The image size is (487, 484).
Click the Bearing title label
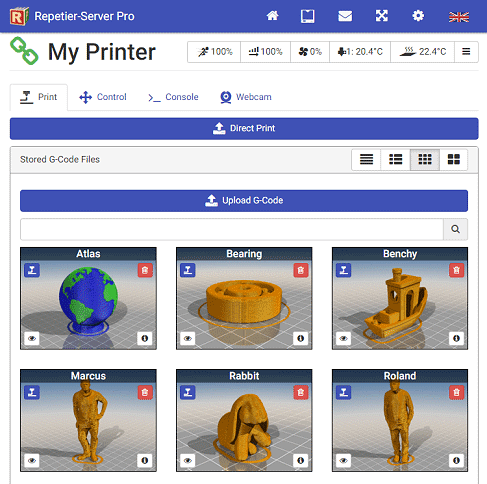coord(244,254)
